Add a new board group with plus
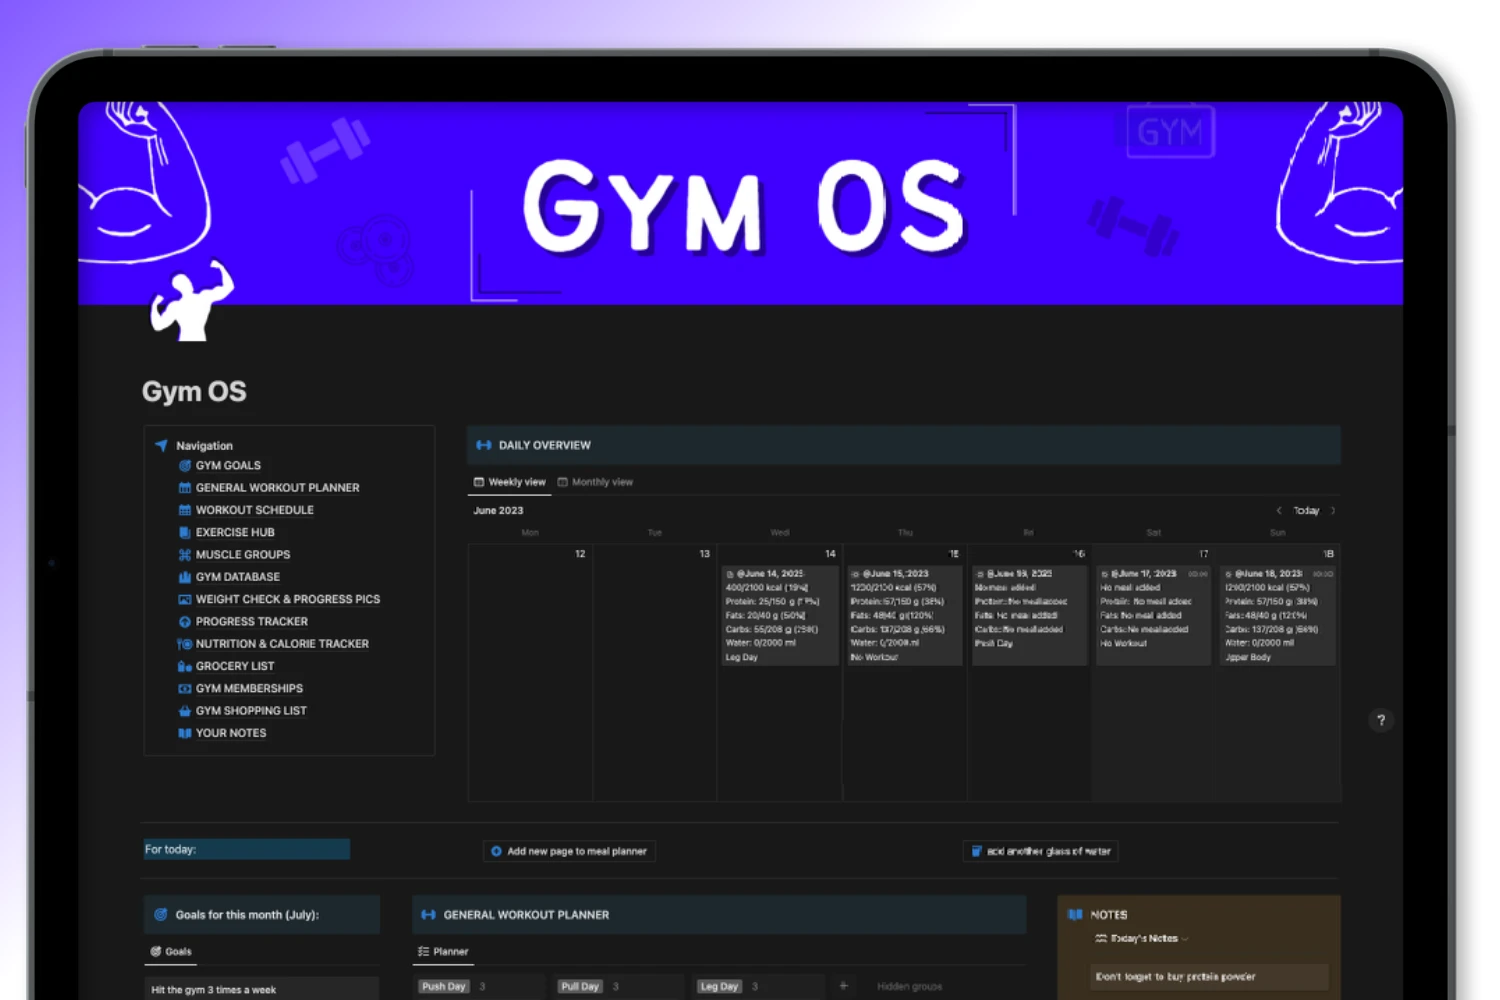 [x=844, y=986]
